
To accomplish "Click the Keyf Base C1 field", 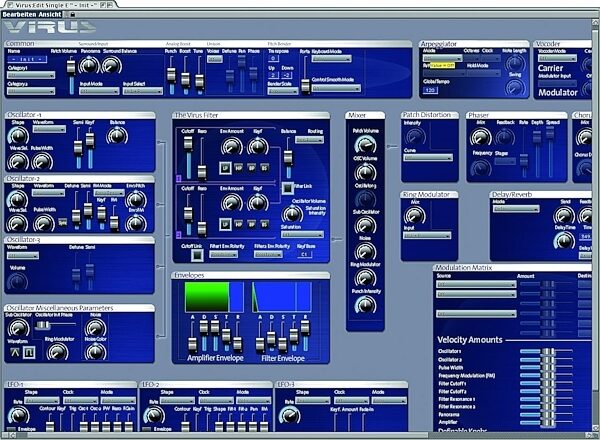I will pos(305,254).
